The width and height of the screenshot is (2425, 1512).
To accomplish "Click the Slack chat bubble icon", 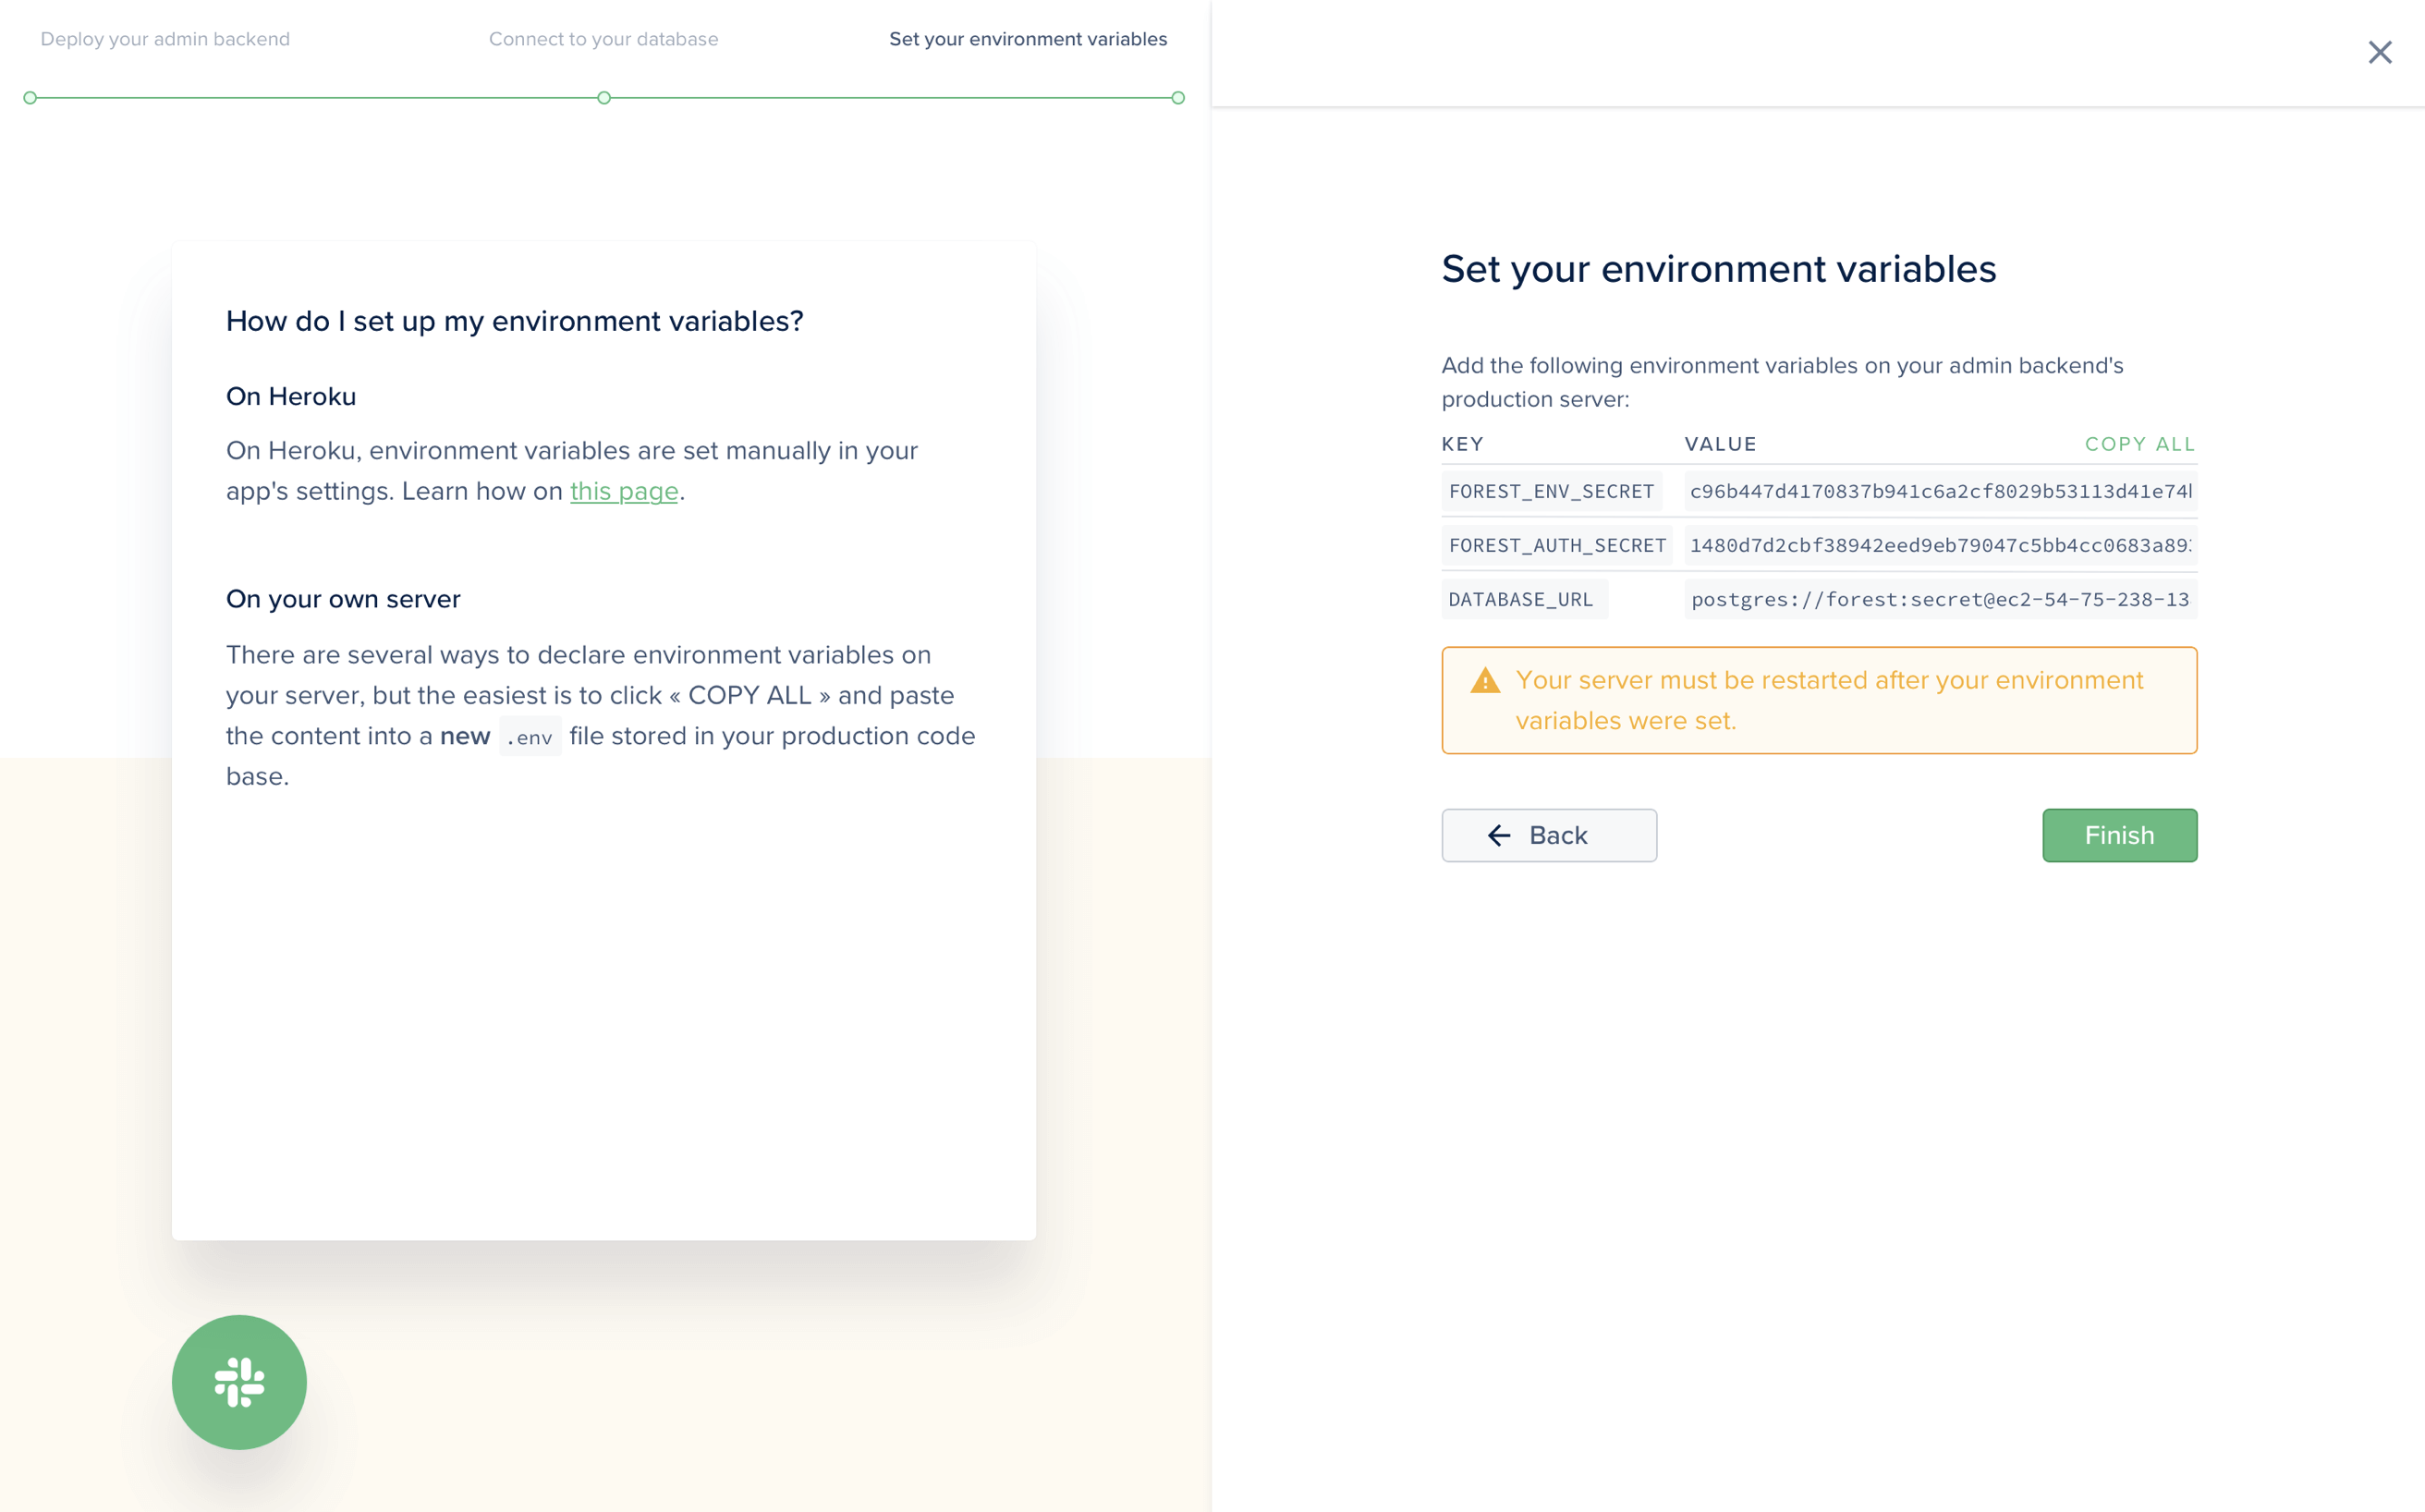I will pyautogui.click(x=239, y=1381).
